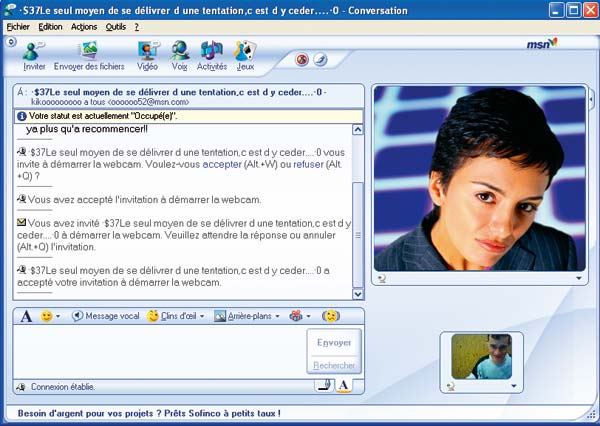Click the red block contact icon
Screen dimensions: 600x426
pyautogui.click(x=301, y=60)
